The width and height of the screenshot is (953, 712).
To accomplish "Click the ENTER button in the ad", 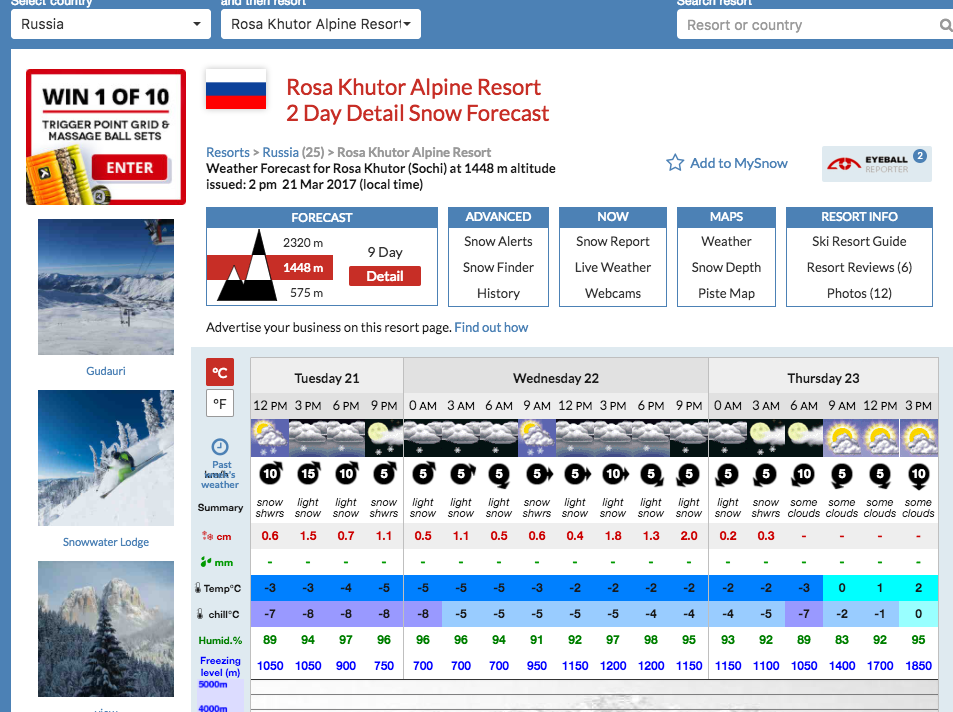I will click(129, 168).
